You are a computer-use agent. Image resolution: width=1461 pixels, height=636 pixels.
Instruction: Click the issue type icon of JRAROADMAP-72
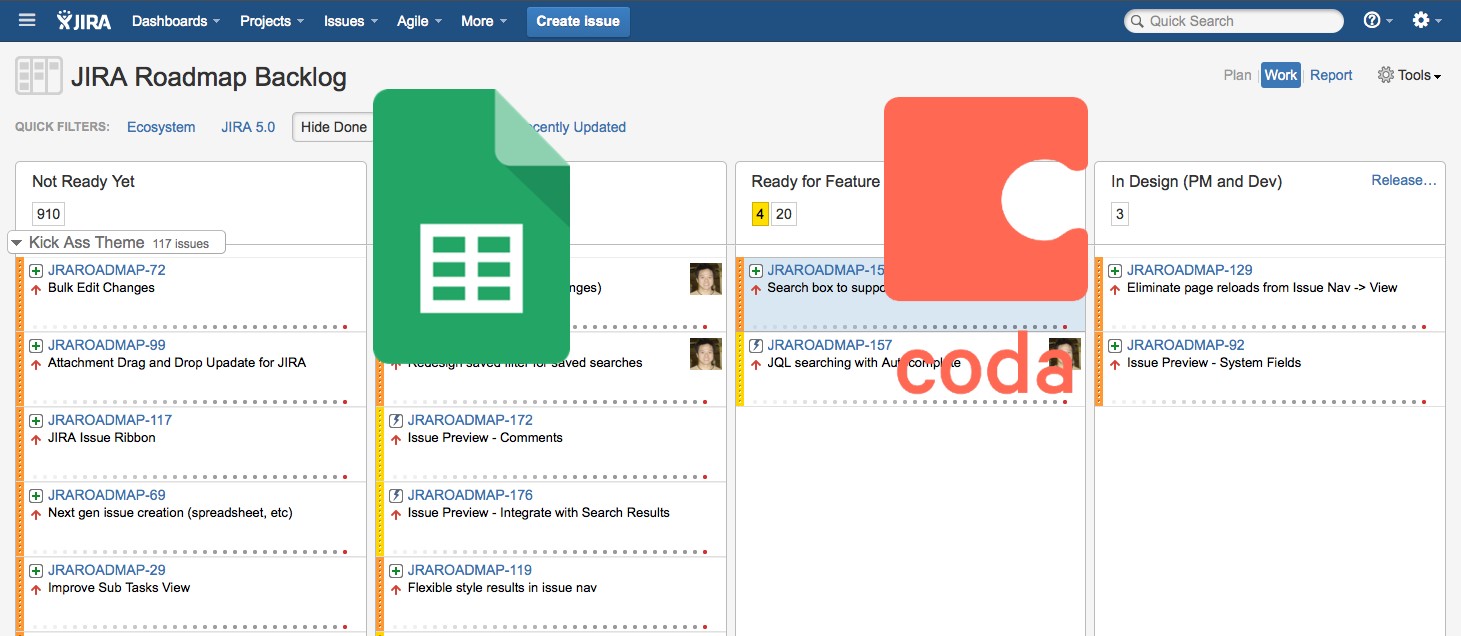coord(36,270)
